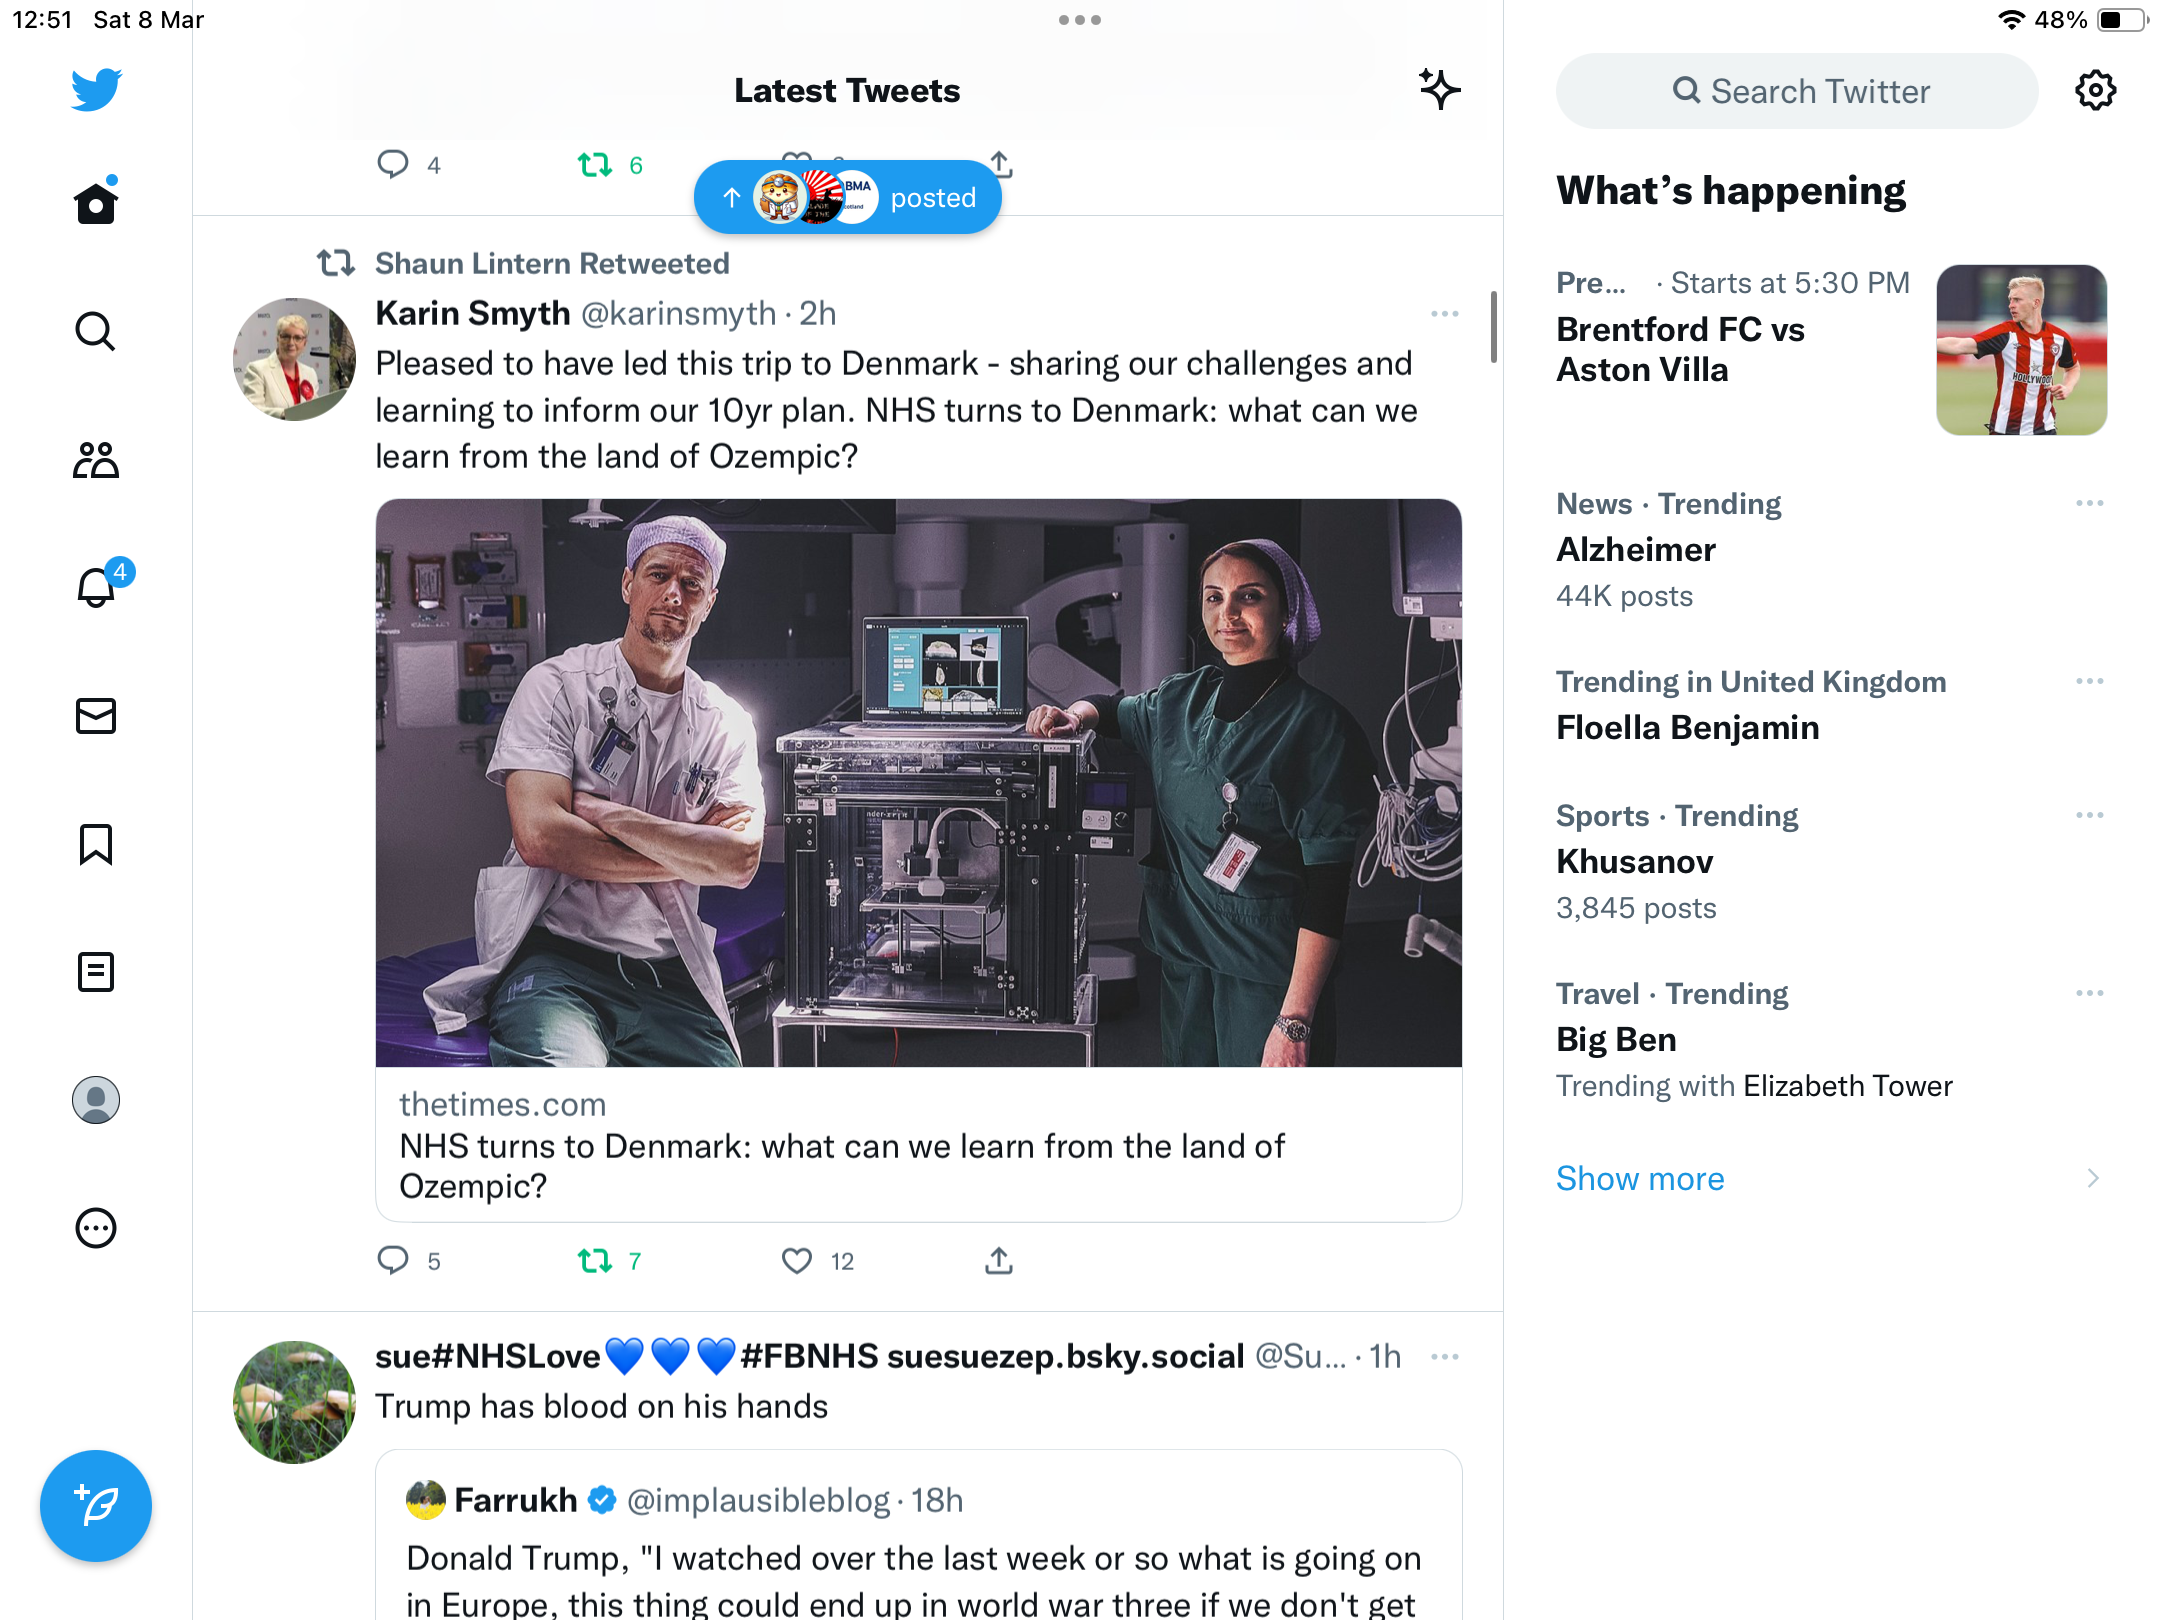Screen dimensions: 2160x1620
Task: Open more options on Karin Smyth's tweet
Action: (x=1445, y=314)
